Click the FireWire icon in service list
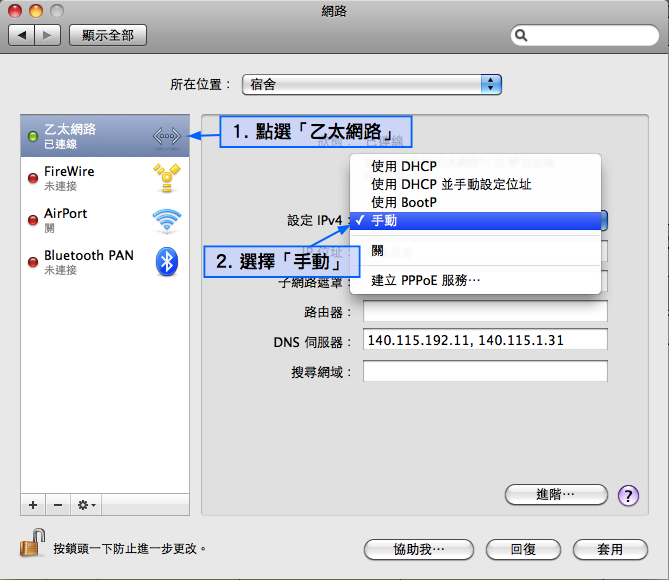669x580 pixels. tap(166, 178)
